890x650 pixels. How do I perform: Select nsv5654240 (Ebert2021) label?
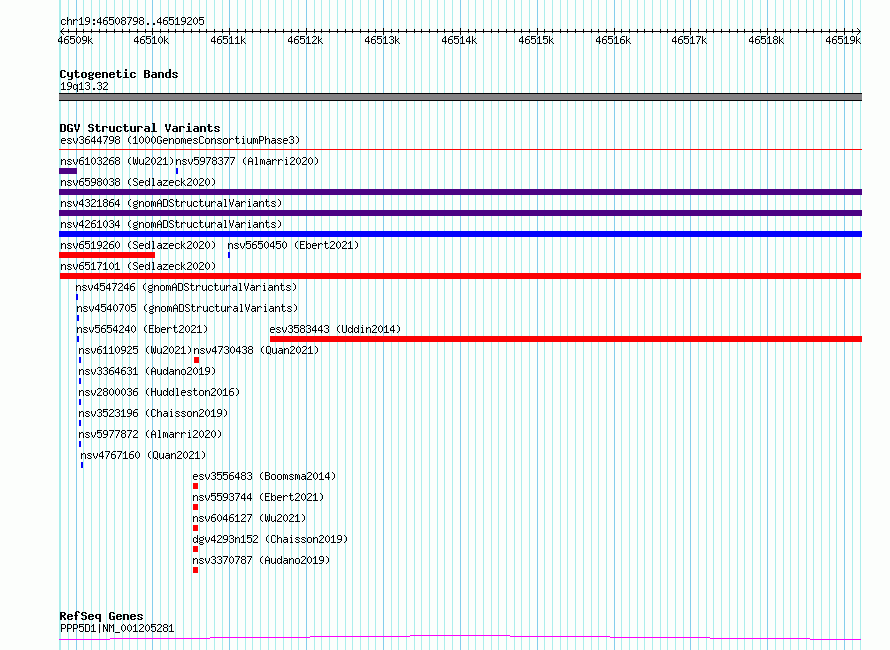(x=142, y=329)
